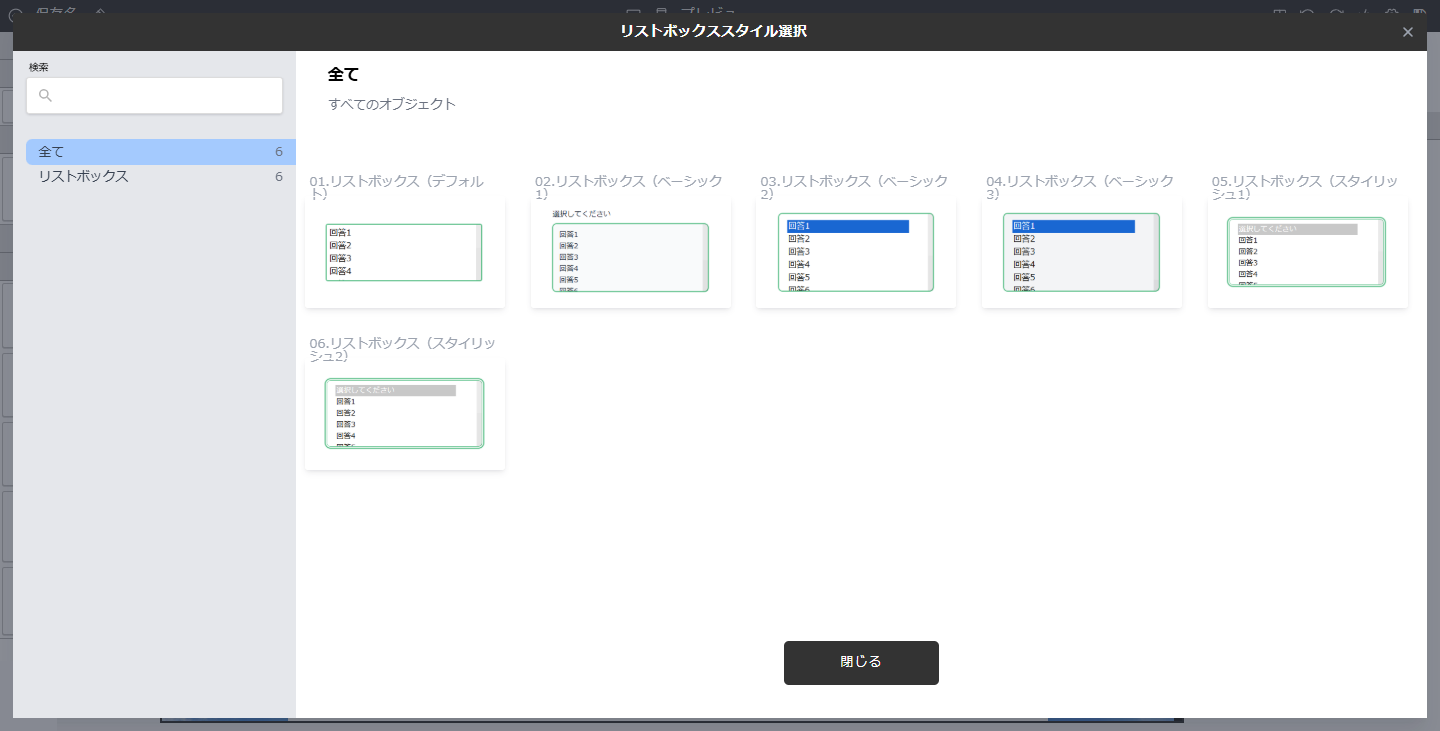Select the 06 スタイリッシュ2 listbox preview thumbnail

point(404,414)
